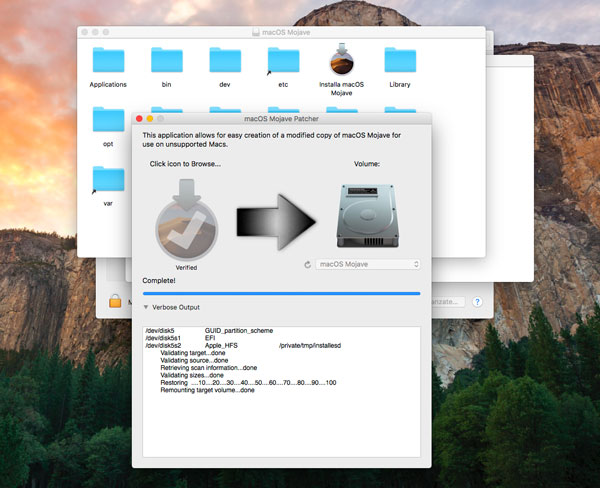Click the orange lock icon
The image size is (600, 488).
coord(115,301)
